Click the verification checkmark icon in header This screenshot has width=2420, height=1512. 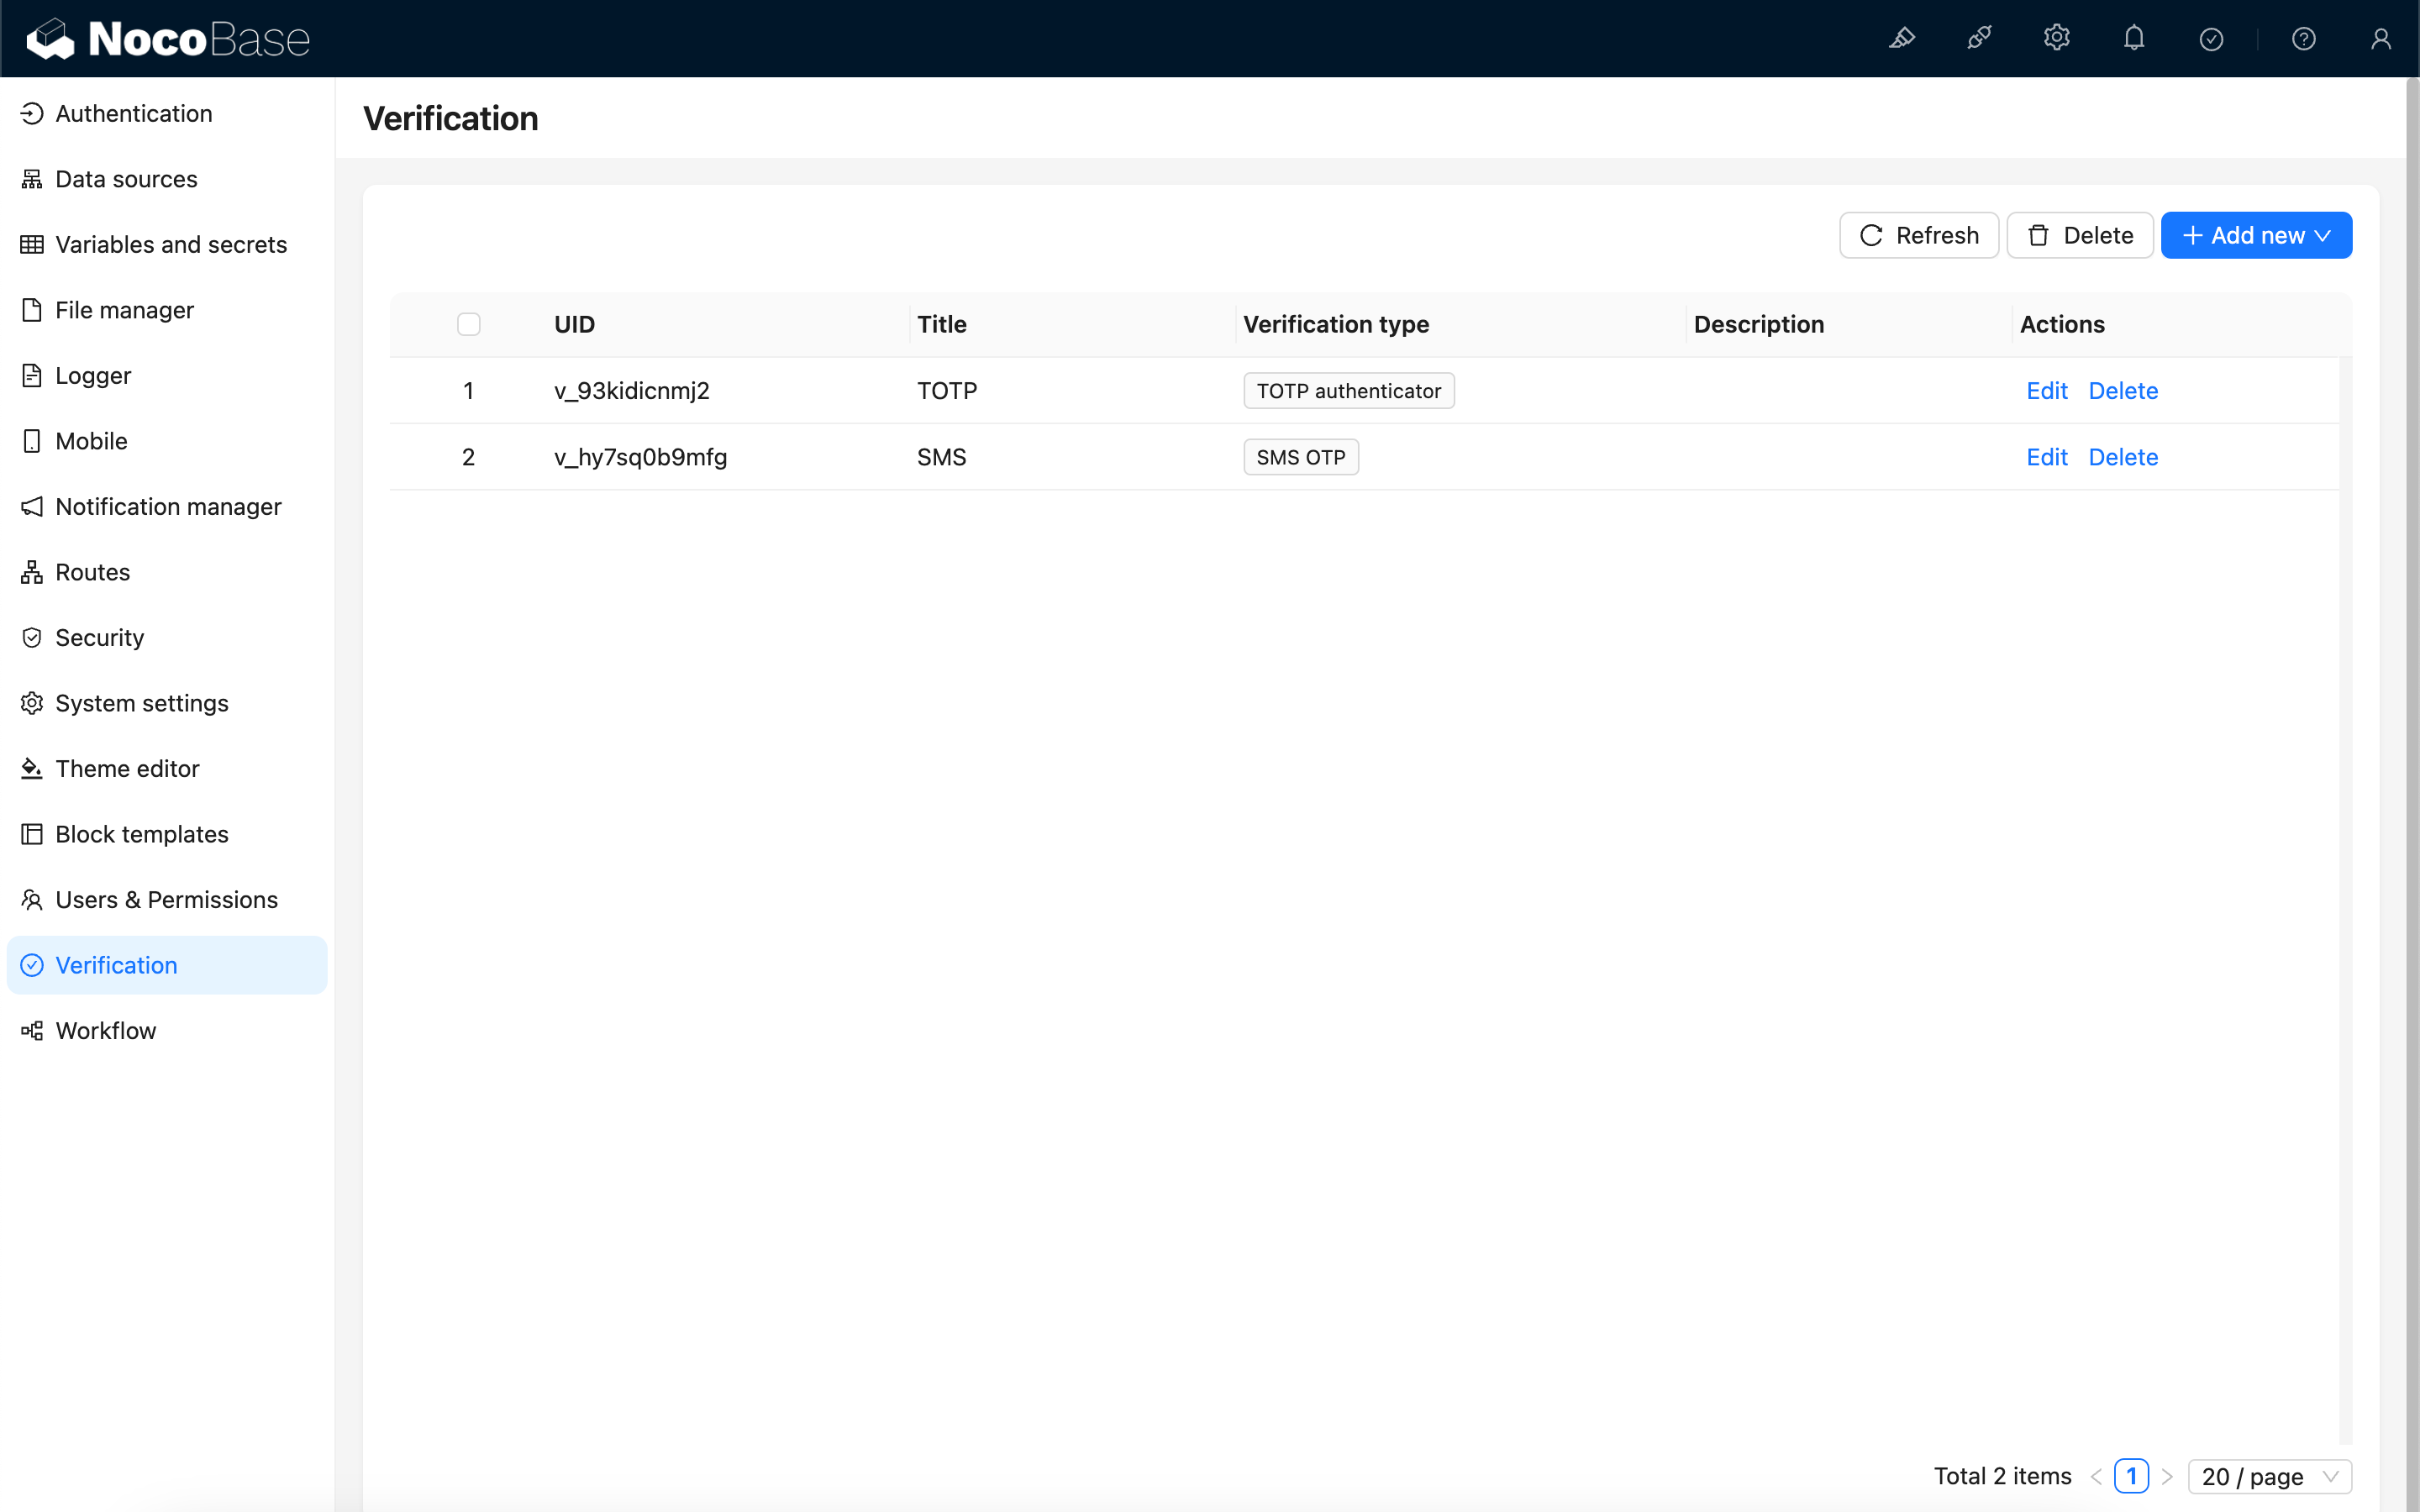(2211, 39)
